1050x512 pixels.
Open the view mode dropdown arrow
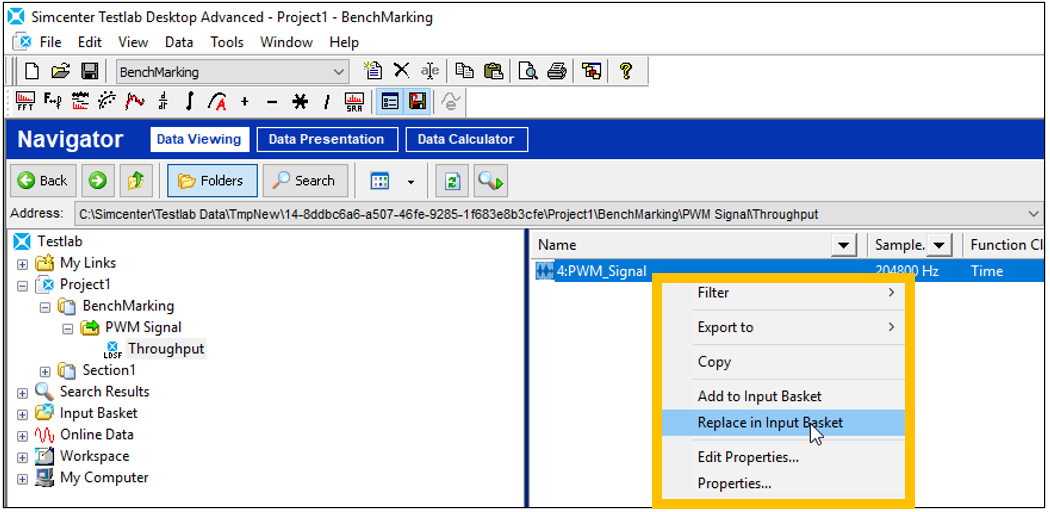[411, 181]
